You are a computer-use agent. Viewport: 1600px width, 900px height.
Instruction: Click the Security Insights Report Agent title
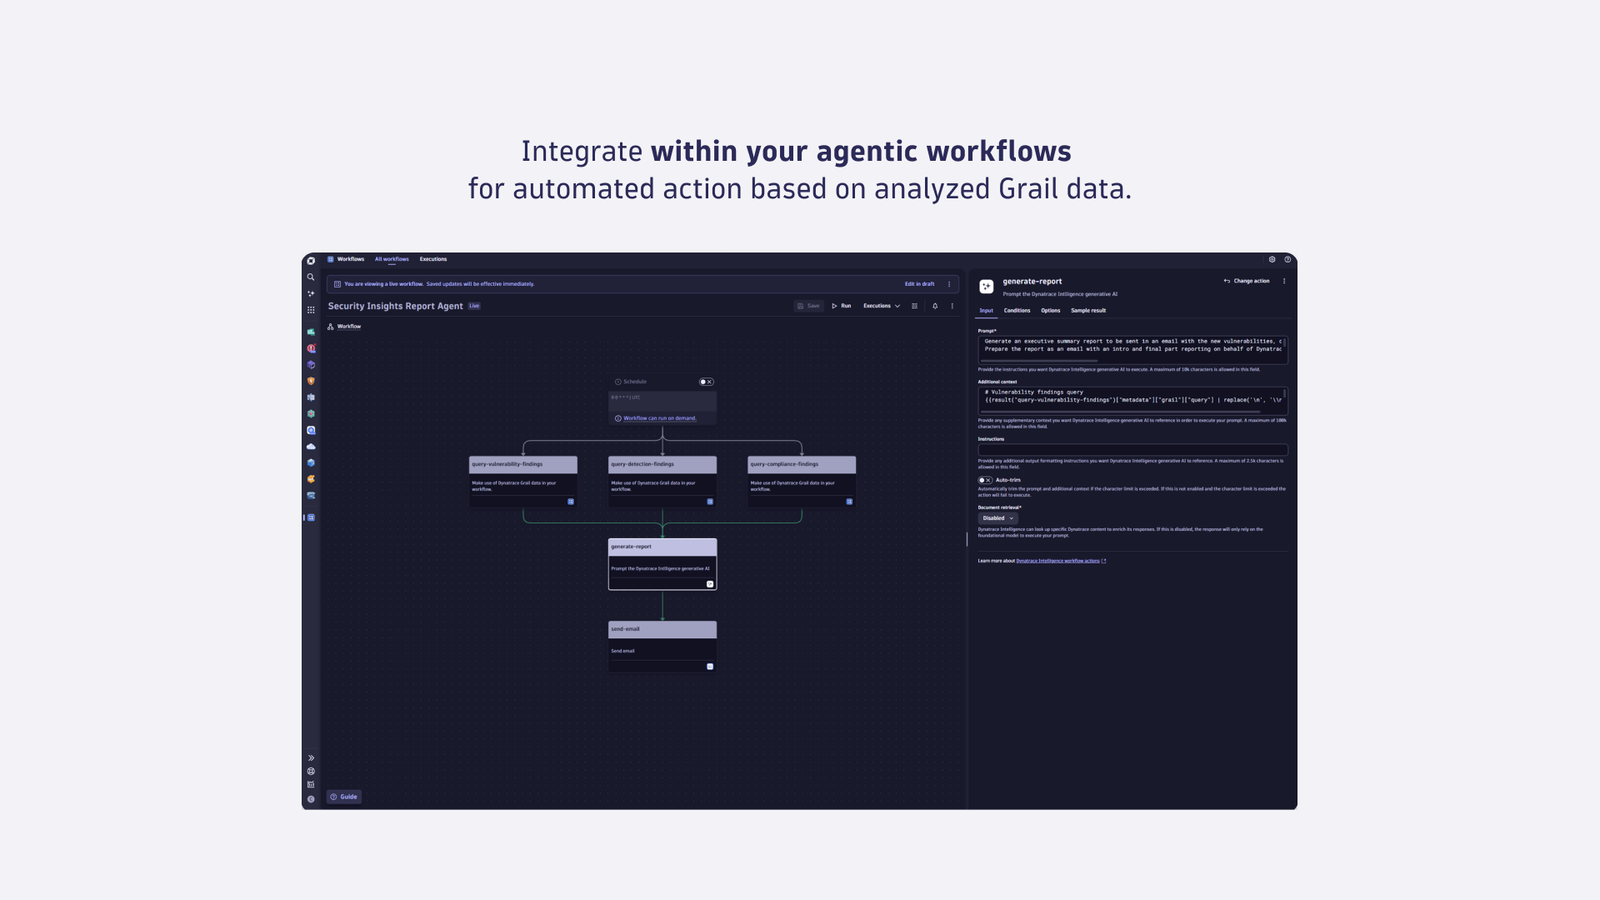[395, 306]
